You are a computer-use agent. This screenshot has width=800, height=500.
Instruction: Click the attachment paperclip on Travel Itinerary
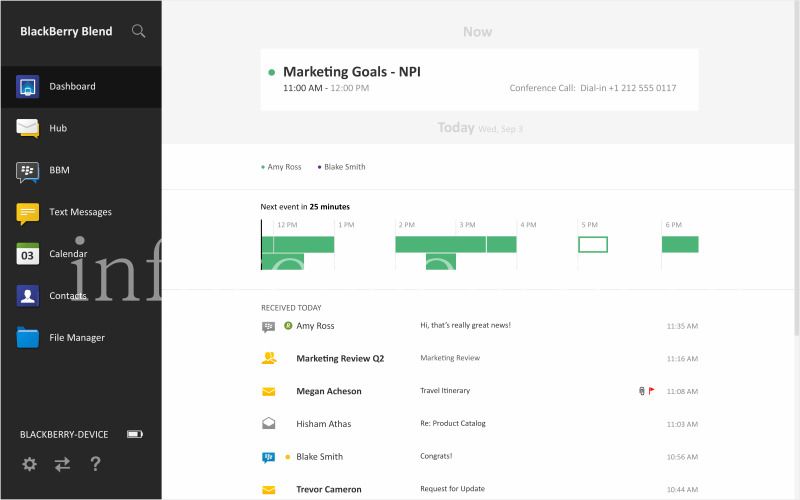642,391
